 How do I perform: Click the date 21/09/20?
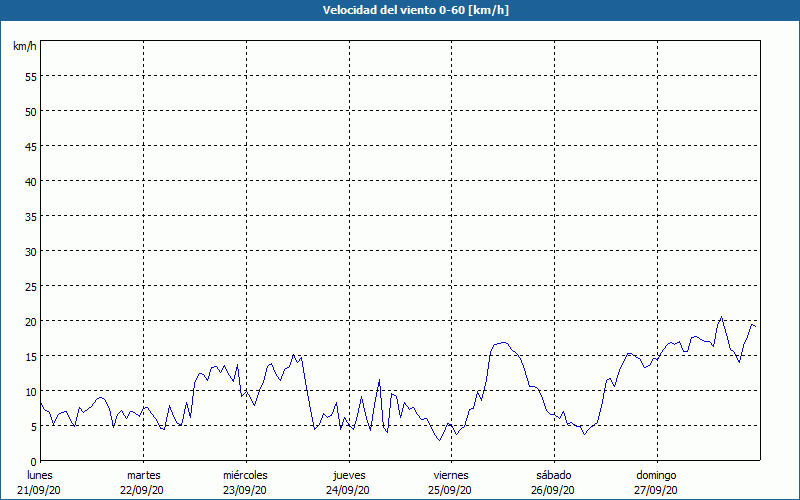(x=39, y=490)
